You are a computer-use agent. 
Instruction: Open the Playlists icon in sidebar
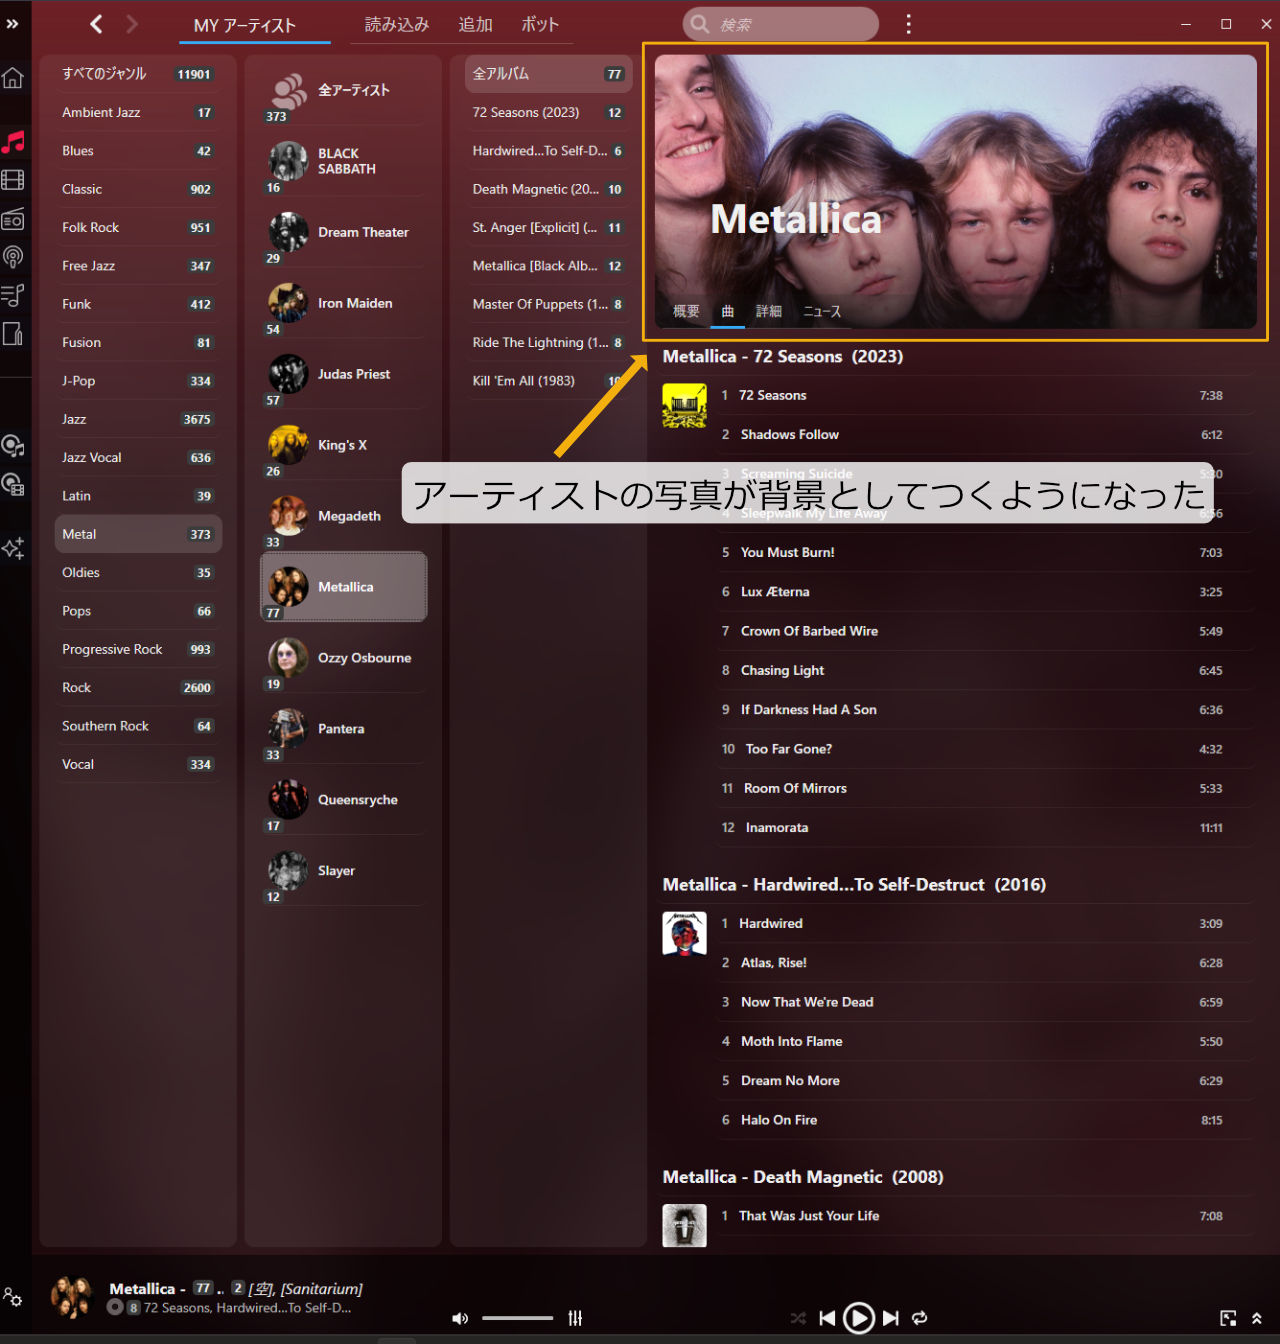pos(13,295)
